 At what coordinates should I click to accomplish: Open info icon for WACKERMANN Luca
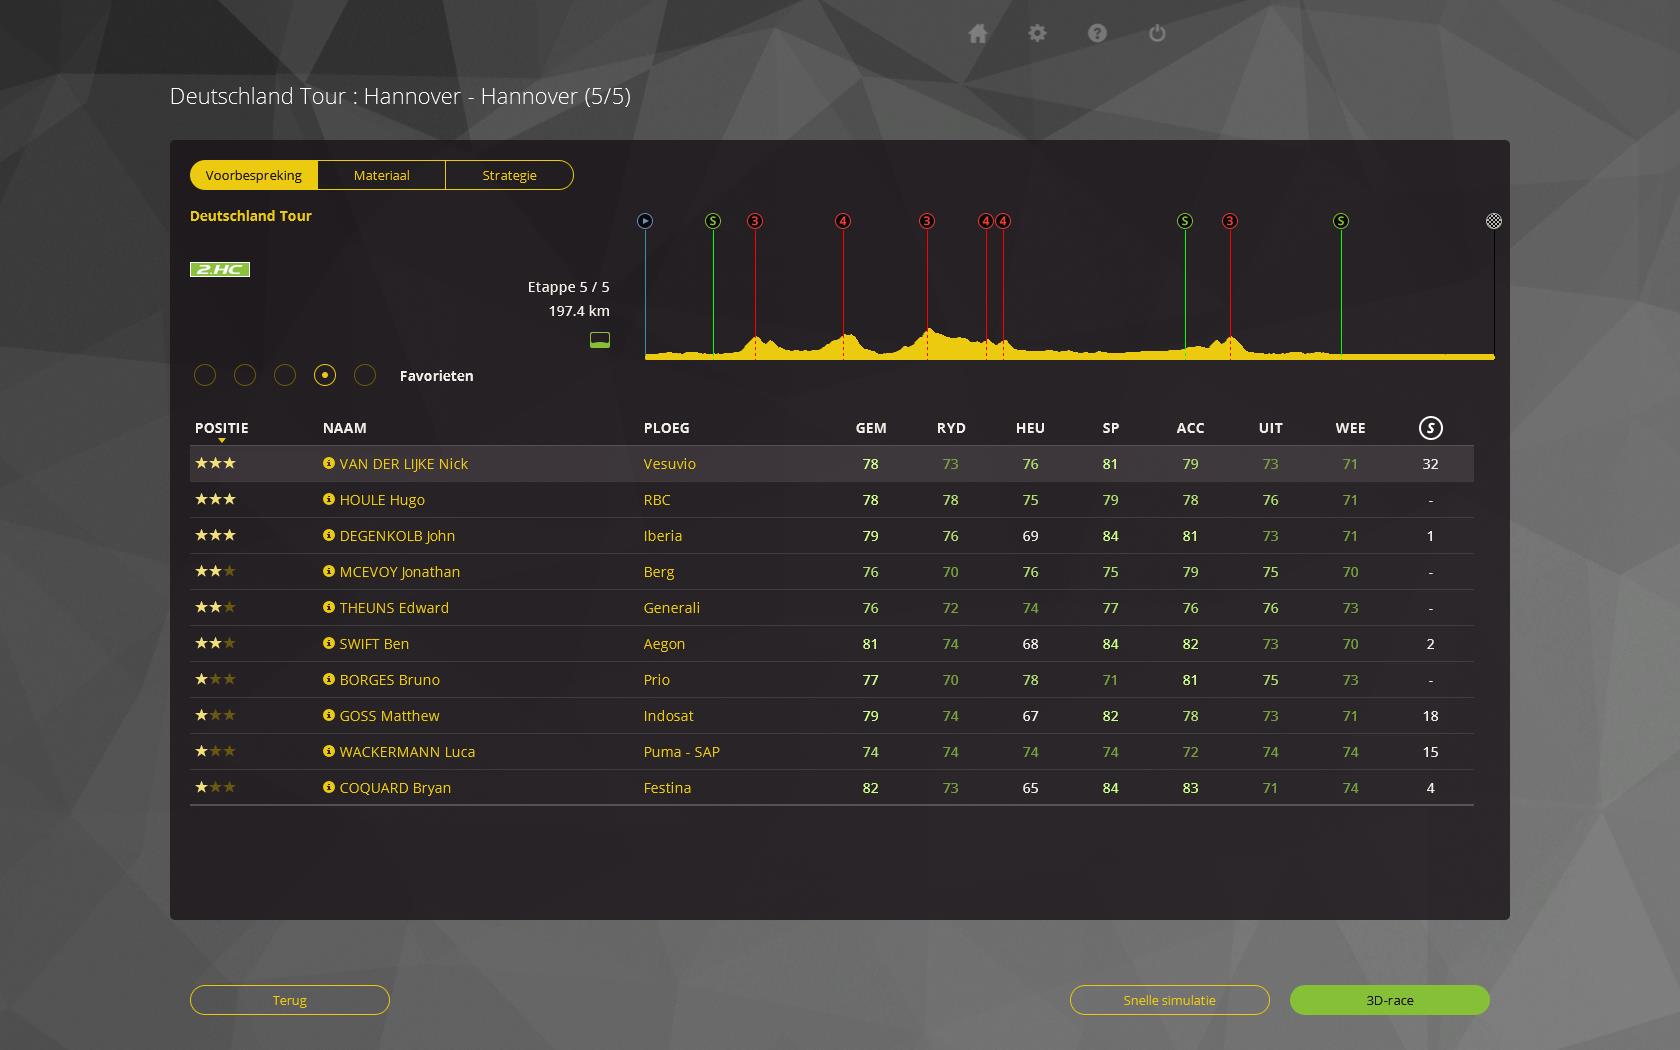pyautogui.click(x=328, y=751)
